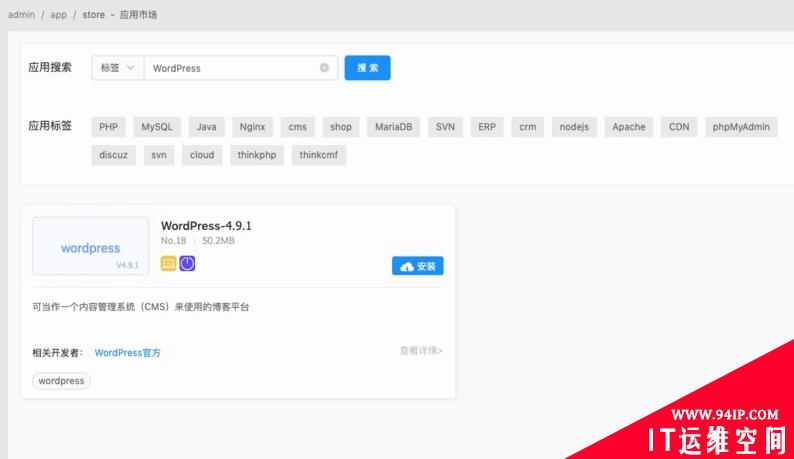Click the No.18 label
The height and width of the screenshot is (459, 794).
(174, 241)
